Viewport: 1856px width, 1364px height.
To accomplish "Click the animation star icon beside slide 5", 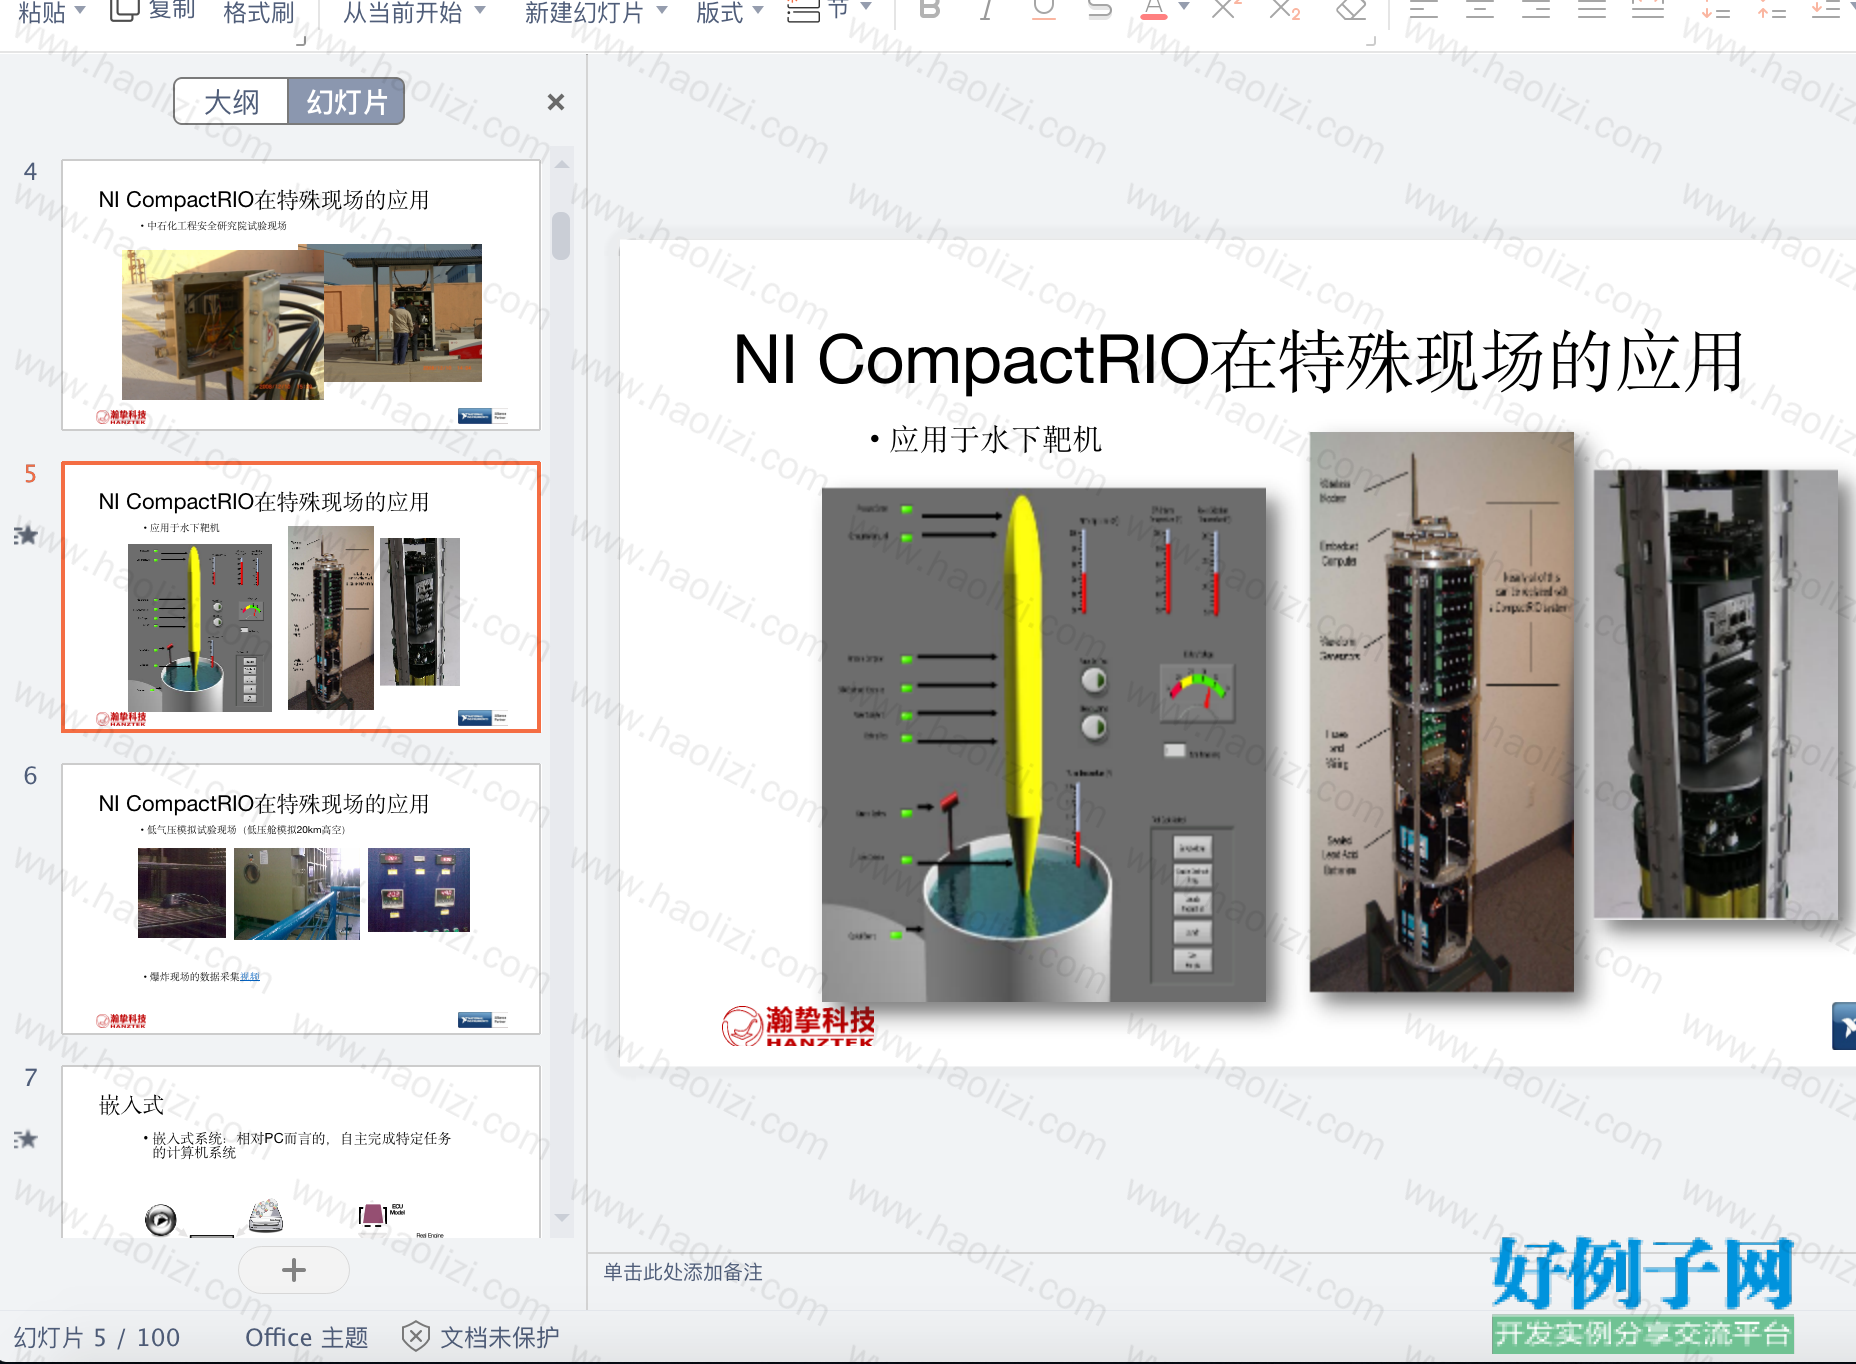I will click(x=26, y=535).
